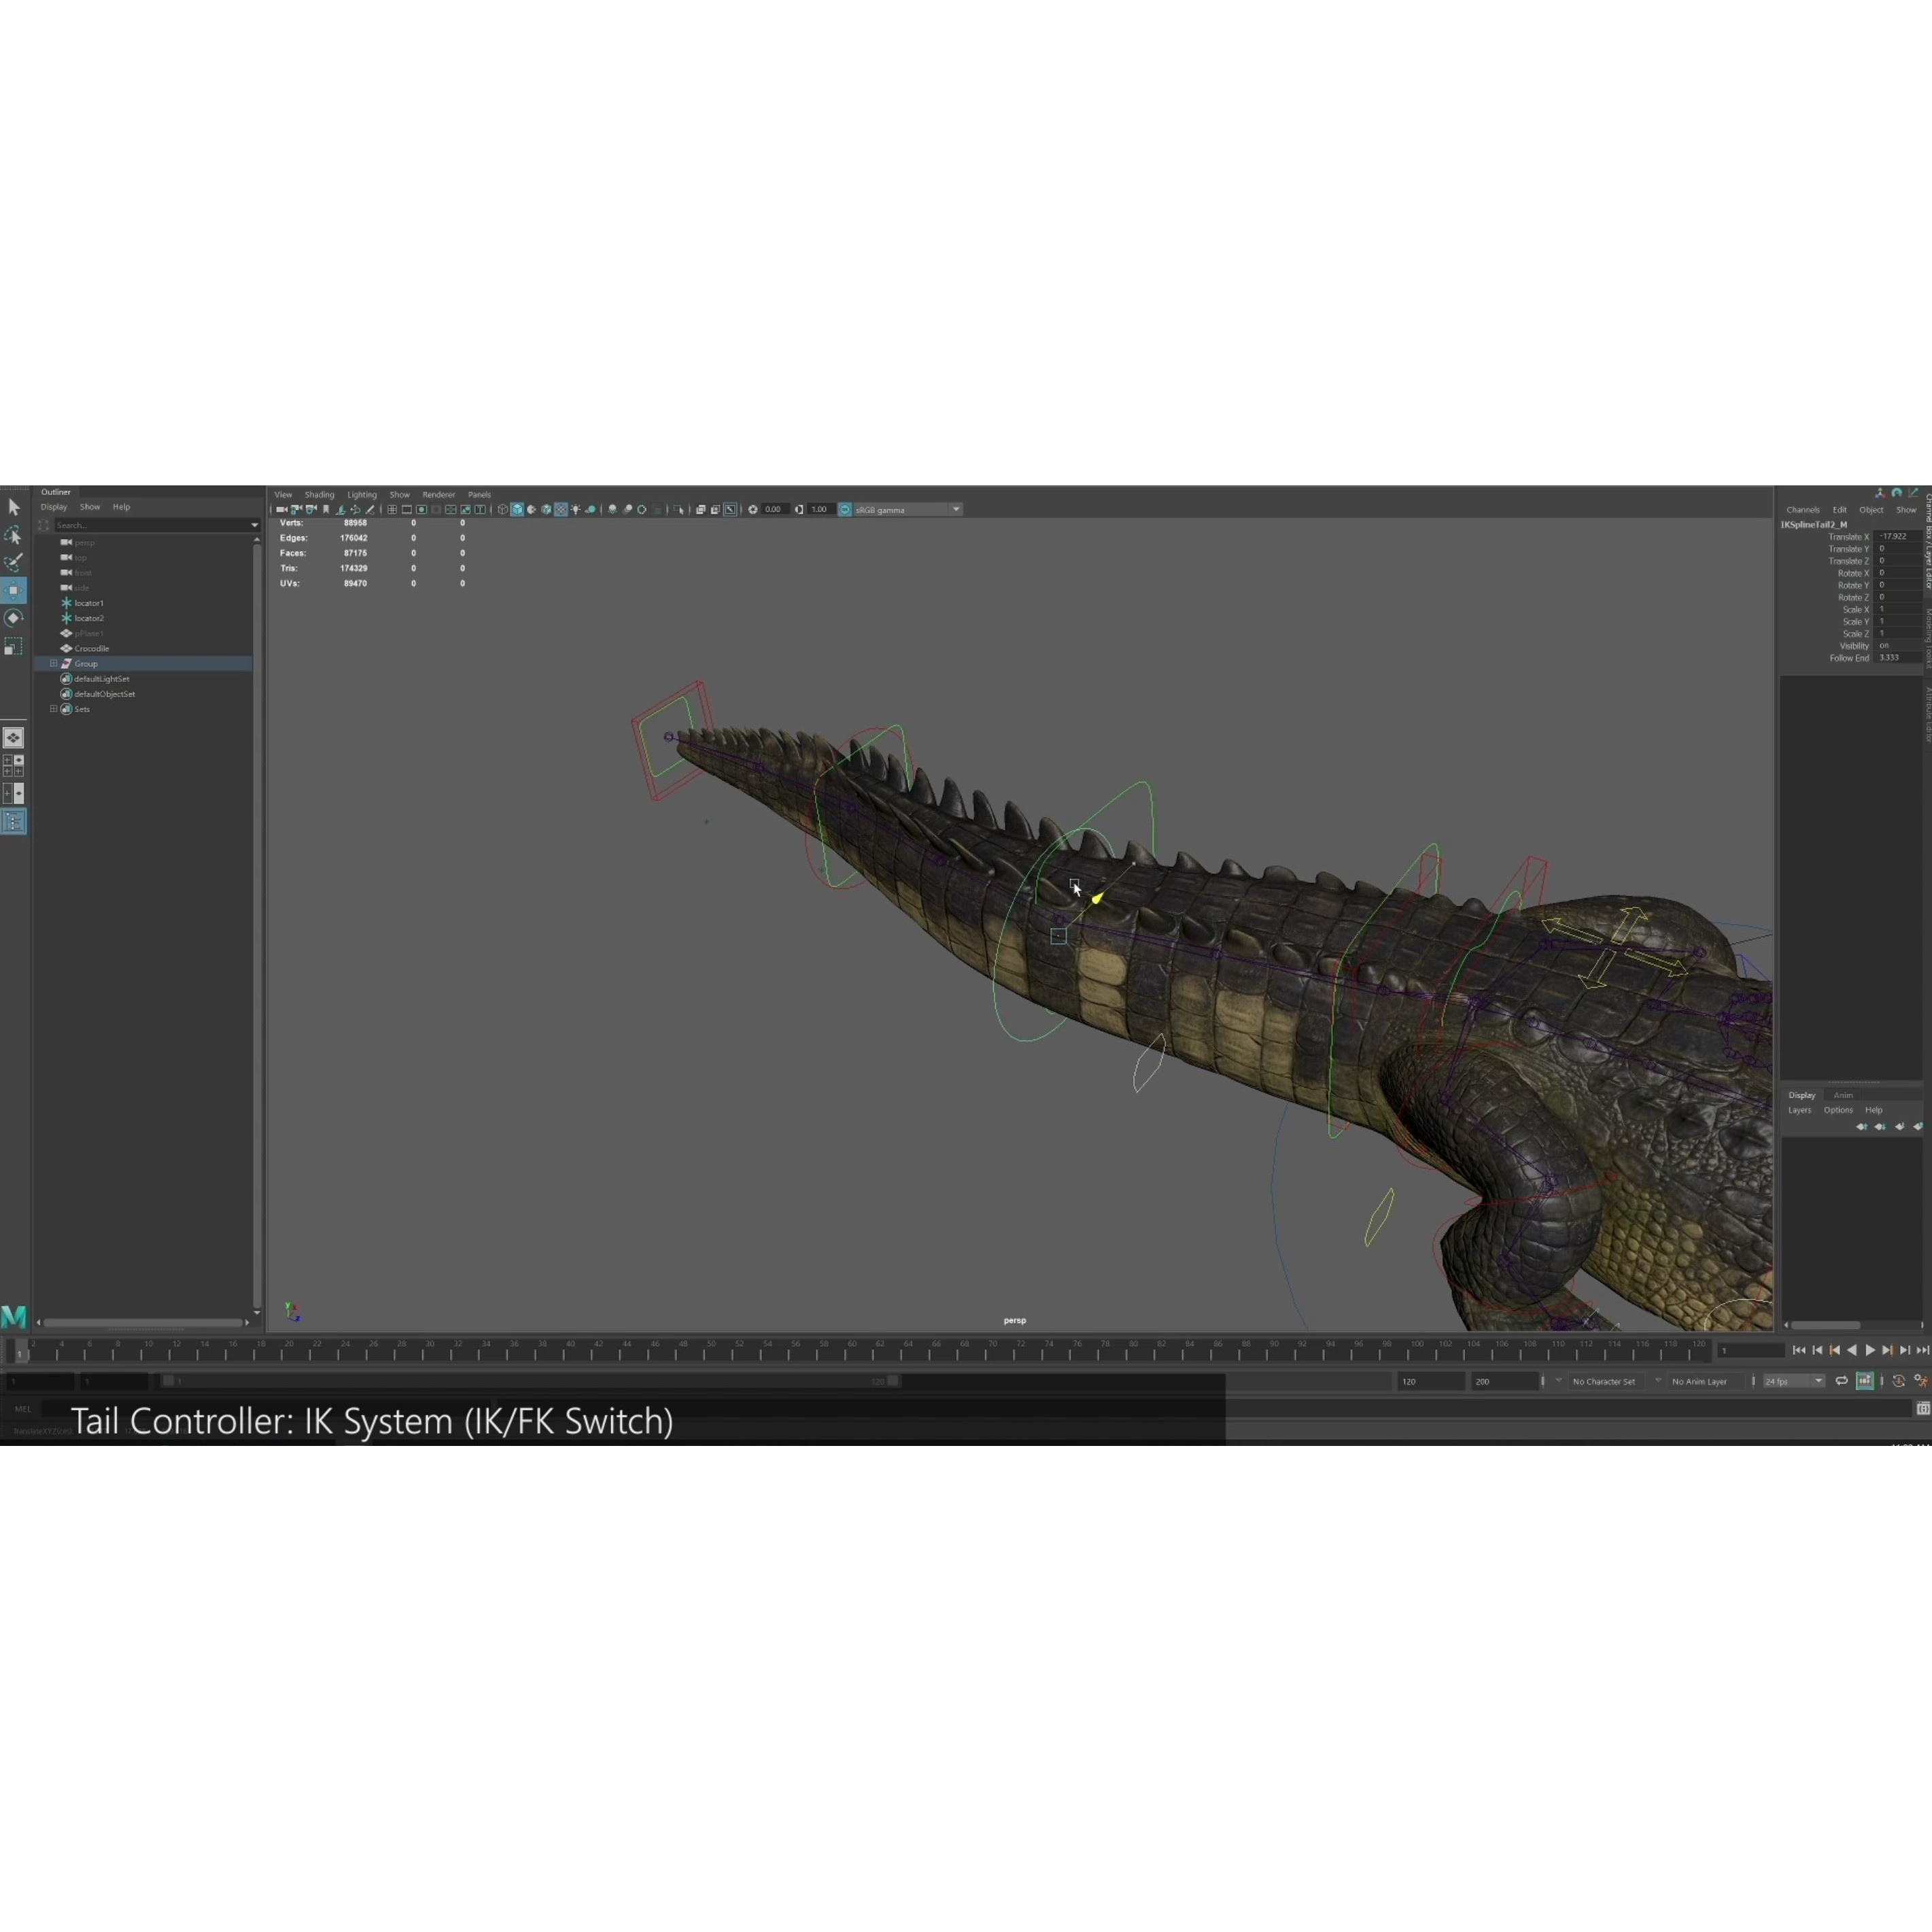Click the Move layer up icon

1862,1127
